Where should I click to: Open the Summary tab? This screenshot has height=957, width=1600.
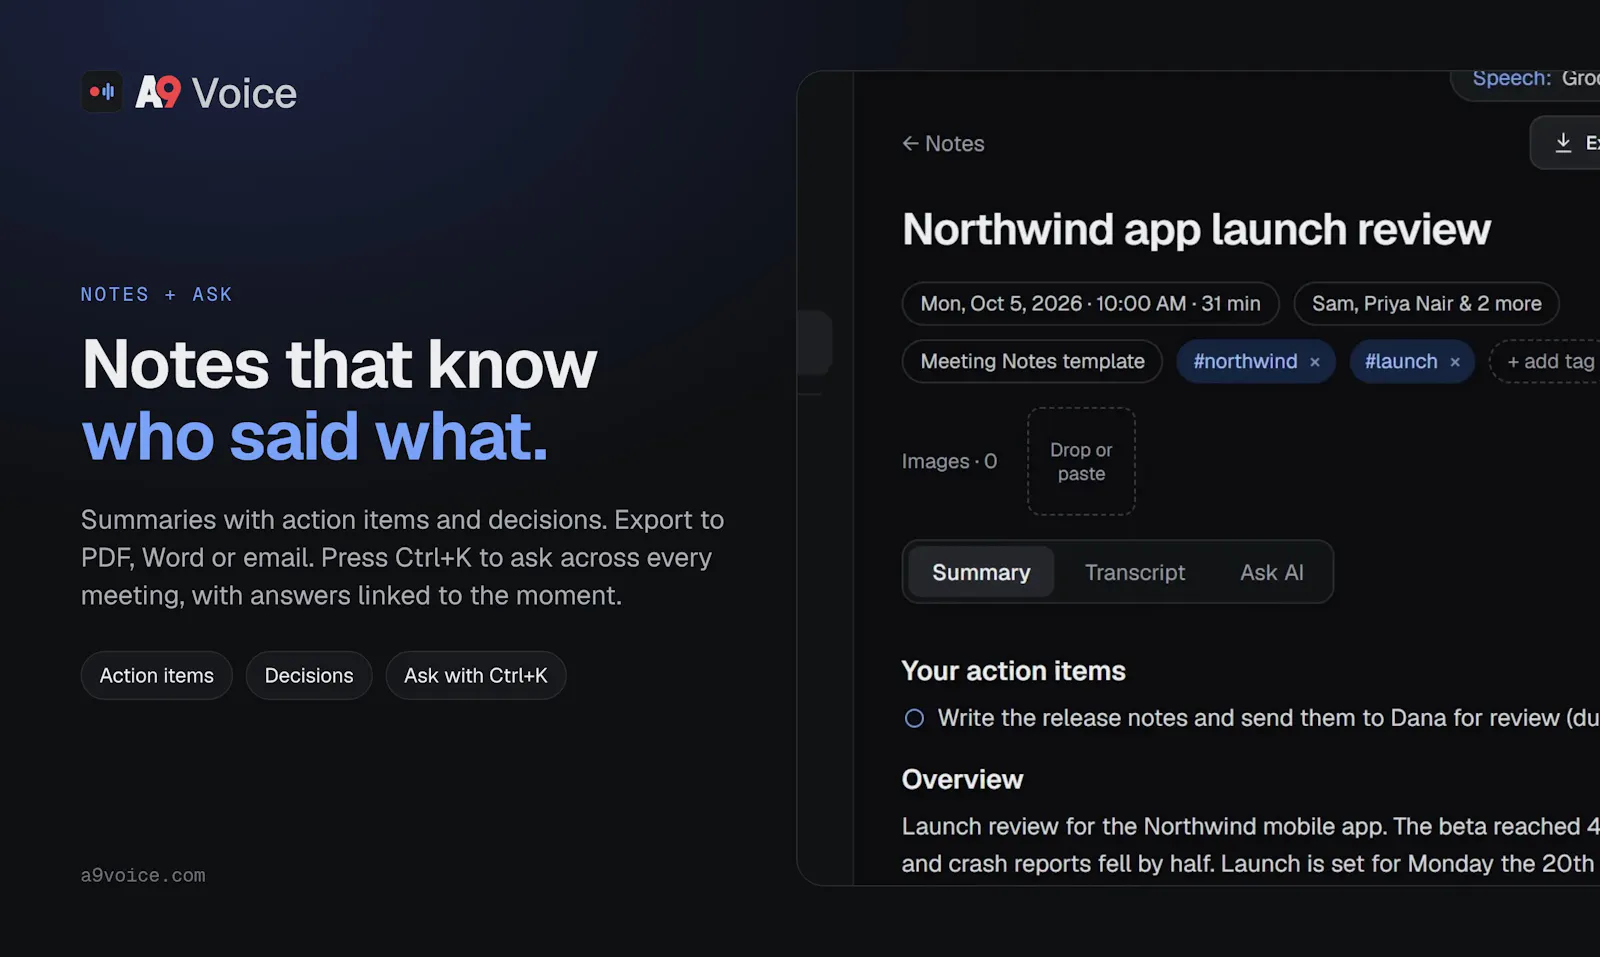[981, 572]
